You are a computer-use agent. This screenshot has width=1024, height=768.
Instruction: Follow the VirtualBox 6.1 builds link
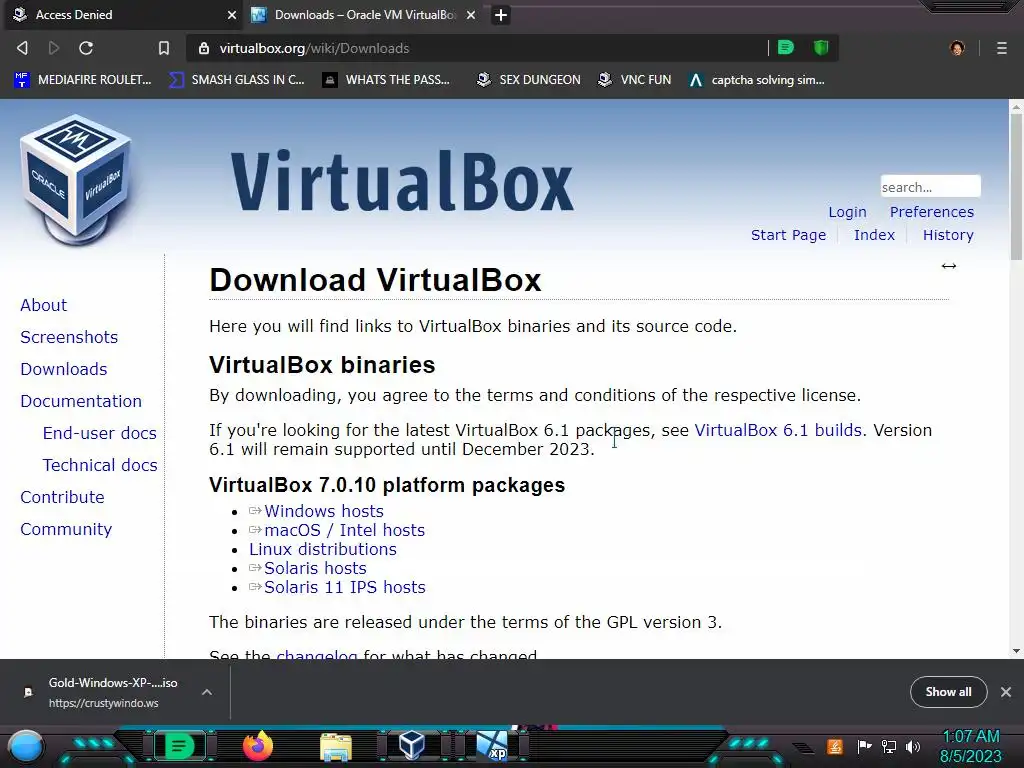[x=778, y=430]
